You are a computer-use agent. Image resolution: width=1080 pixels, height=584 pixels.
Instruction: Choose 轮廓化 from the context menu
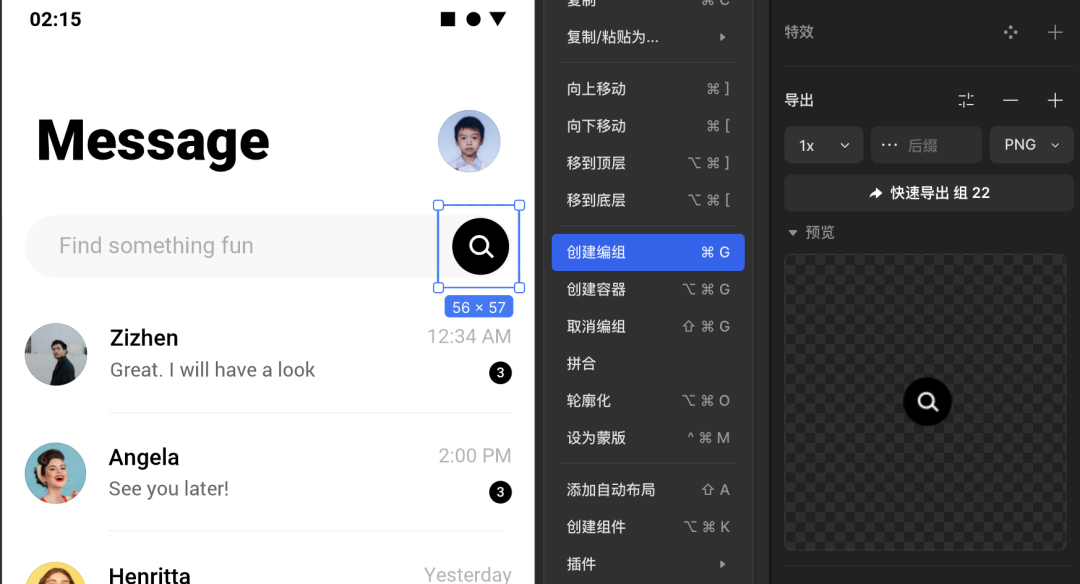coord(647,401)
